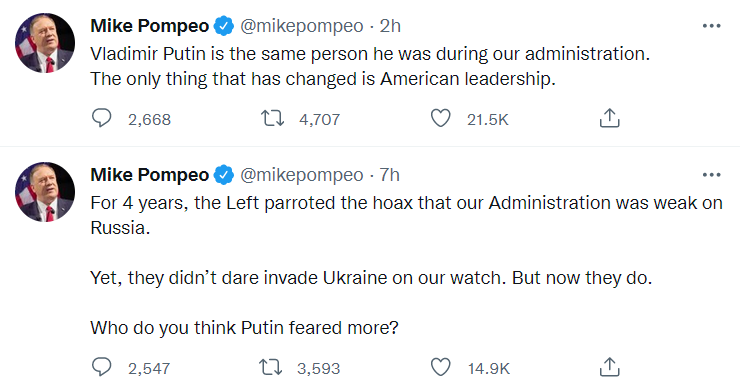Image resolution: width=740 pixels, height=391 pixels.
Task: Click @mikepompeo handle in second tweet
Action: (302, 175)
